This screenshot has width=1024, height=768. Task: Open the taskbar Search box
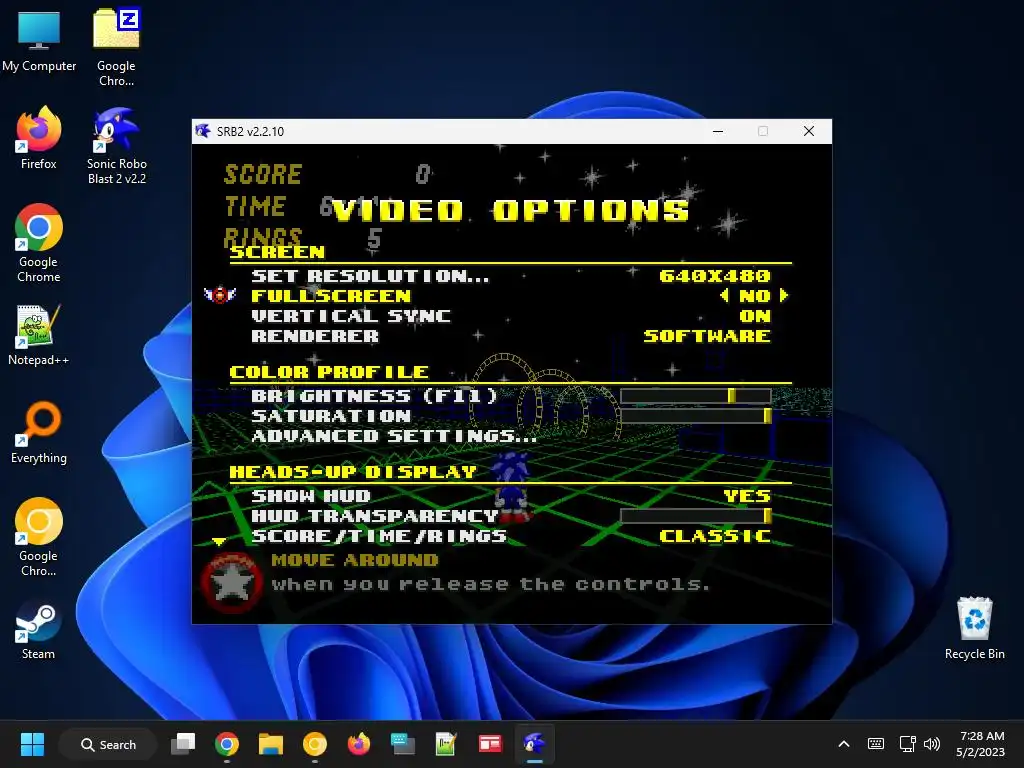[x=108, y=744]
